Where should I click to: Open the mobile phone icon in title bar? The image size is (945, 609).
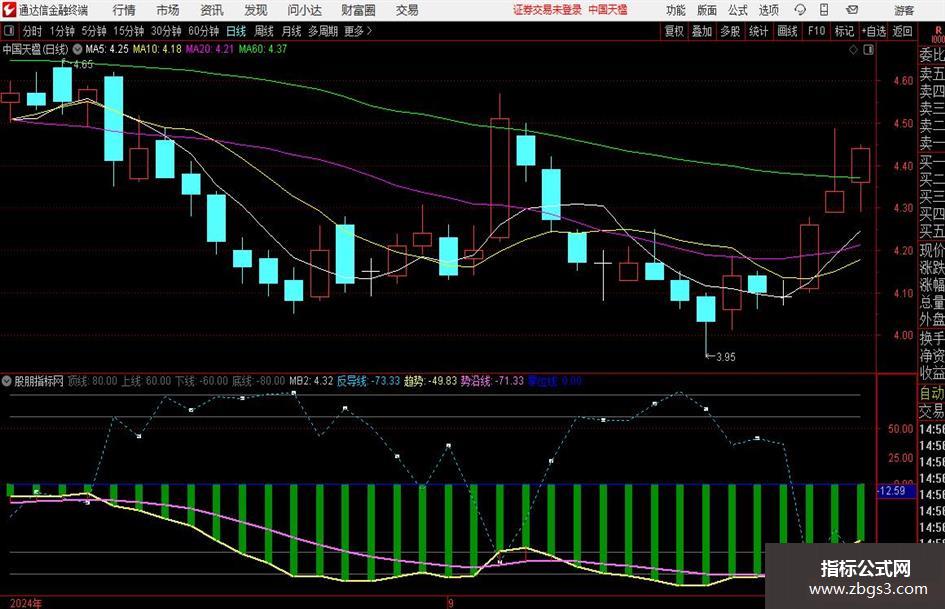coord(824,10)
